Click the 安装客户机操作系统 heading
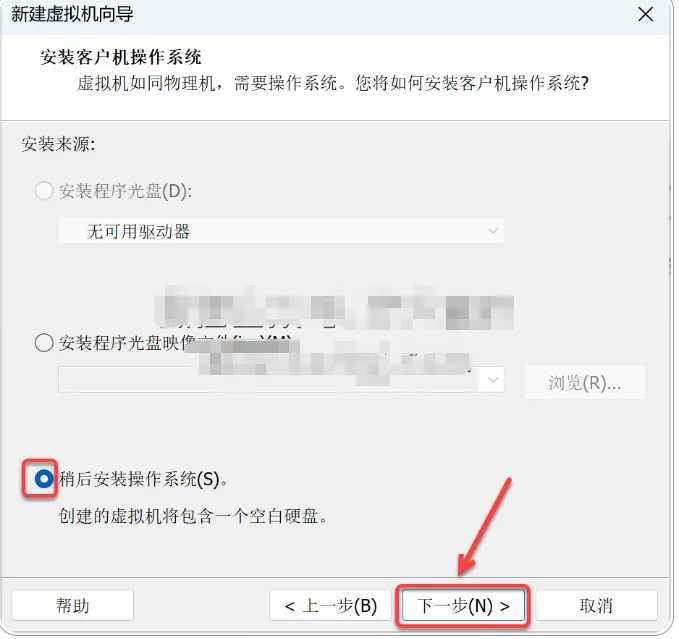This screenshot has width=679, height=639. click(x=121, y=57)
